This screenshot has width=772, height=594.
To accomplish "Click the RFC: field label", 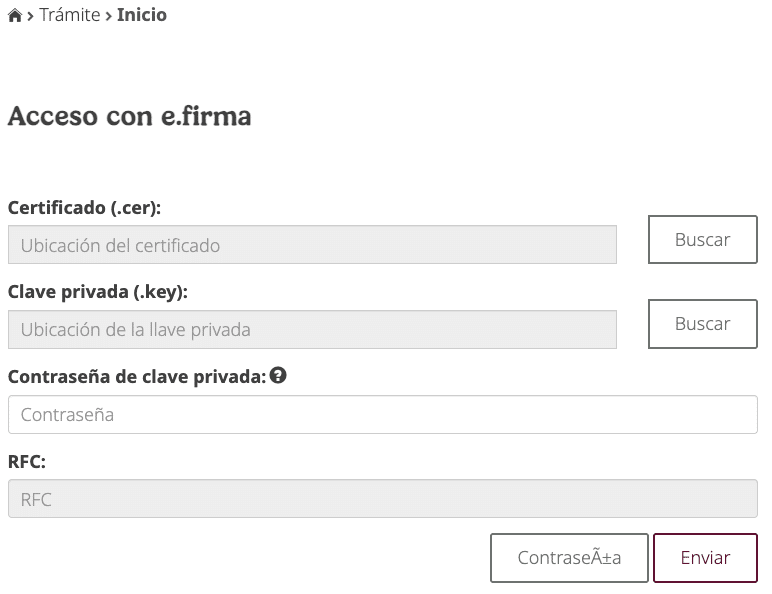I will [x=27, y=462].
